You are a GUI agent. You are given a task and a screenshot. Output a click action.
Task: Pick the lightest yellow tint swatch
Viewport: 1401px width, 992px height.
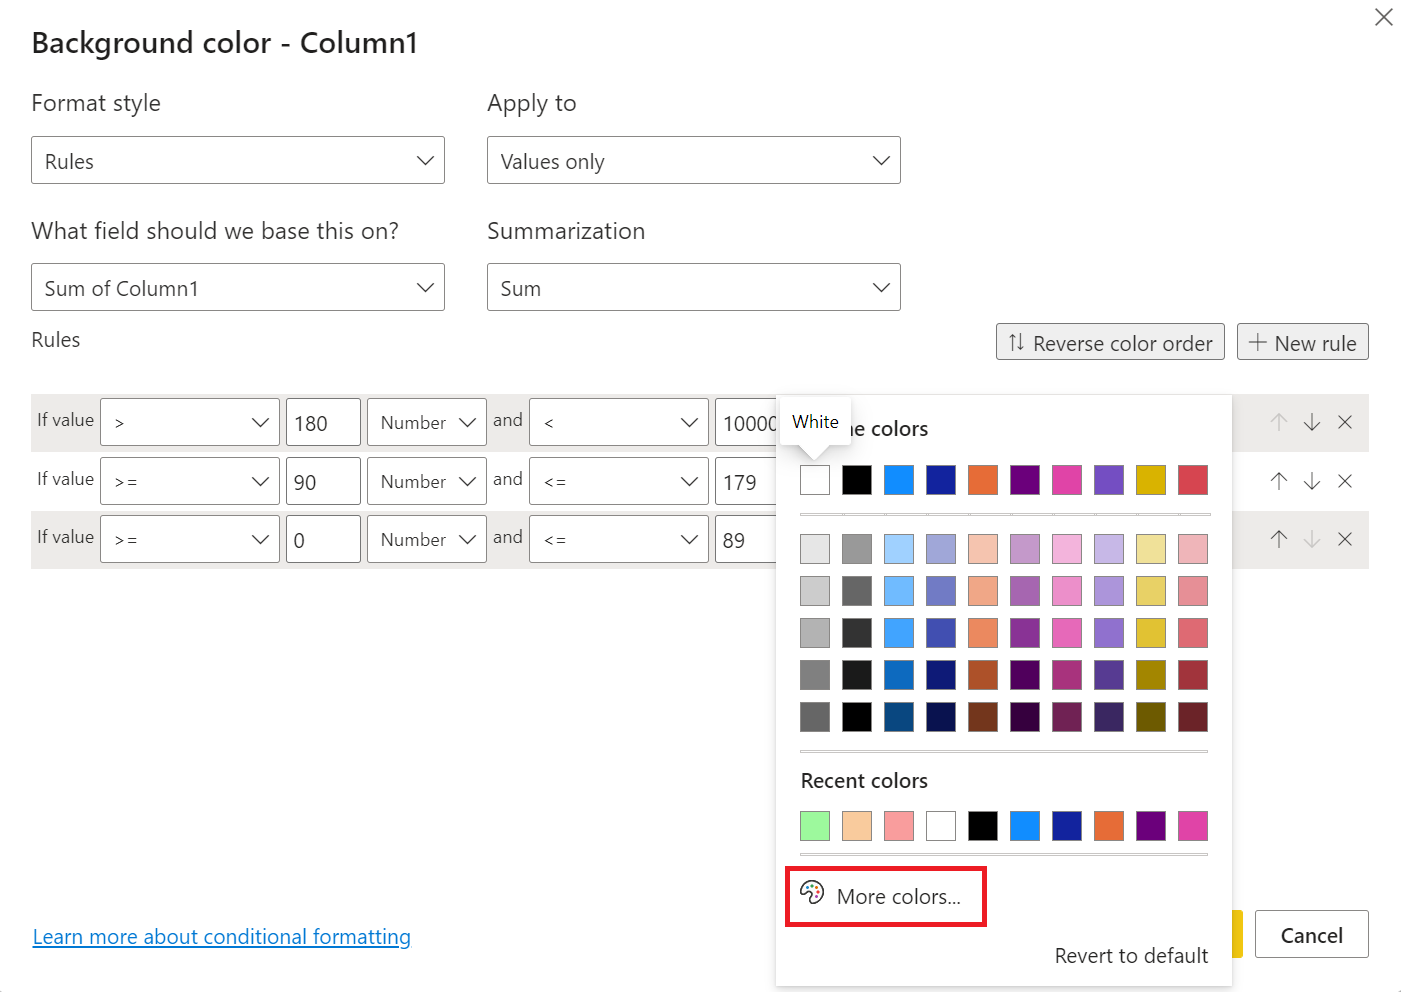pyautogui.click(x=1151, y=549)
